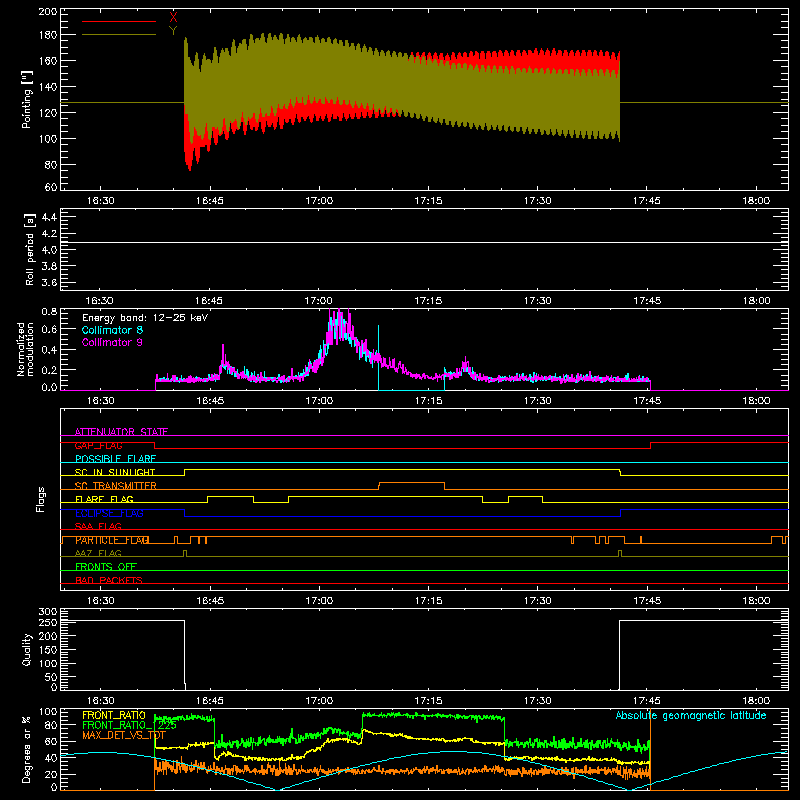Click the 3.6 tick on Roll period axis
The width and height of the screenshot is (800, 800).
[49, 283]
